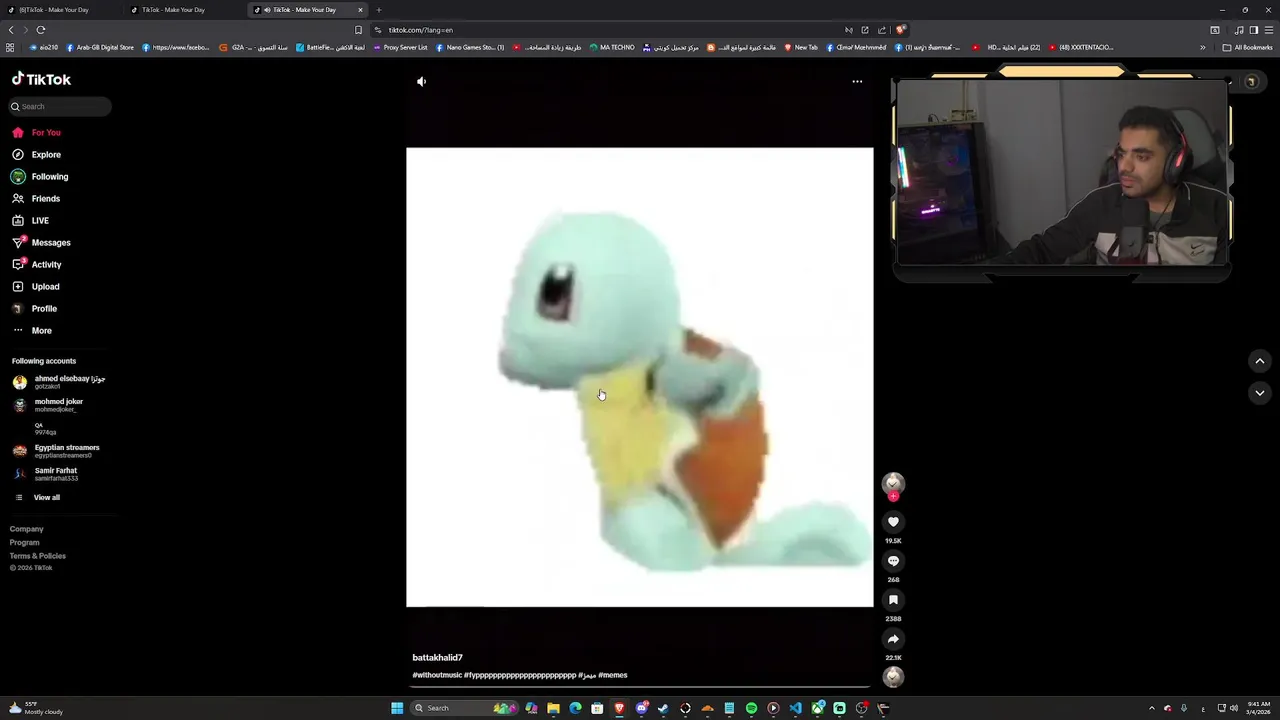Click the browser back arrow
1280x720 pixels.
pyautogui.click(x=11, y=30)
